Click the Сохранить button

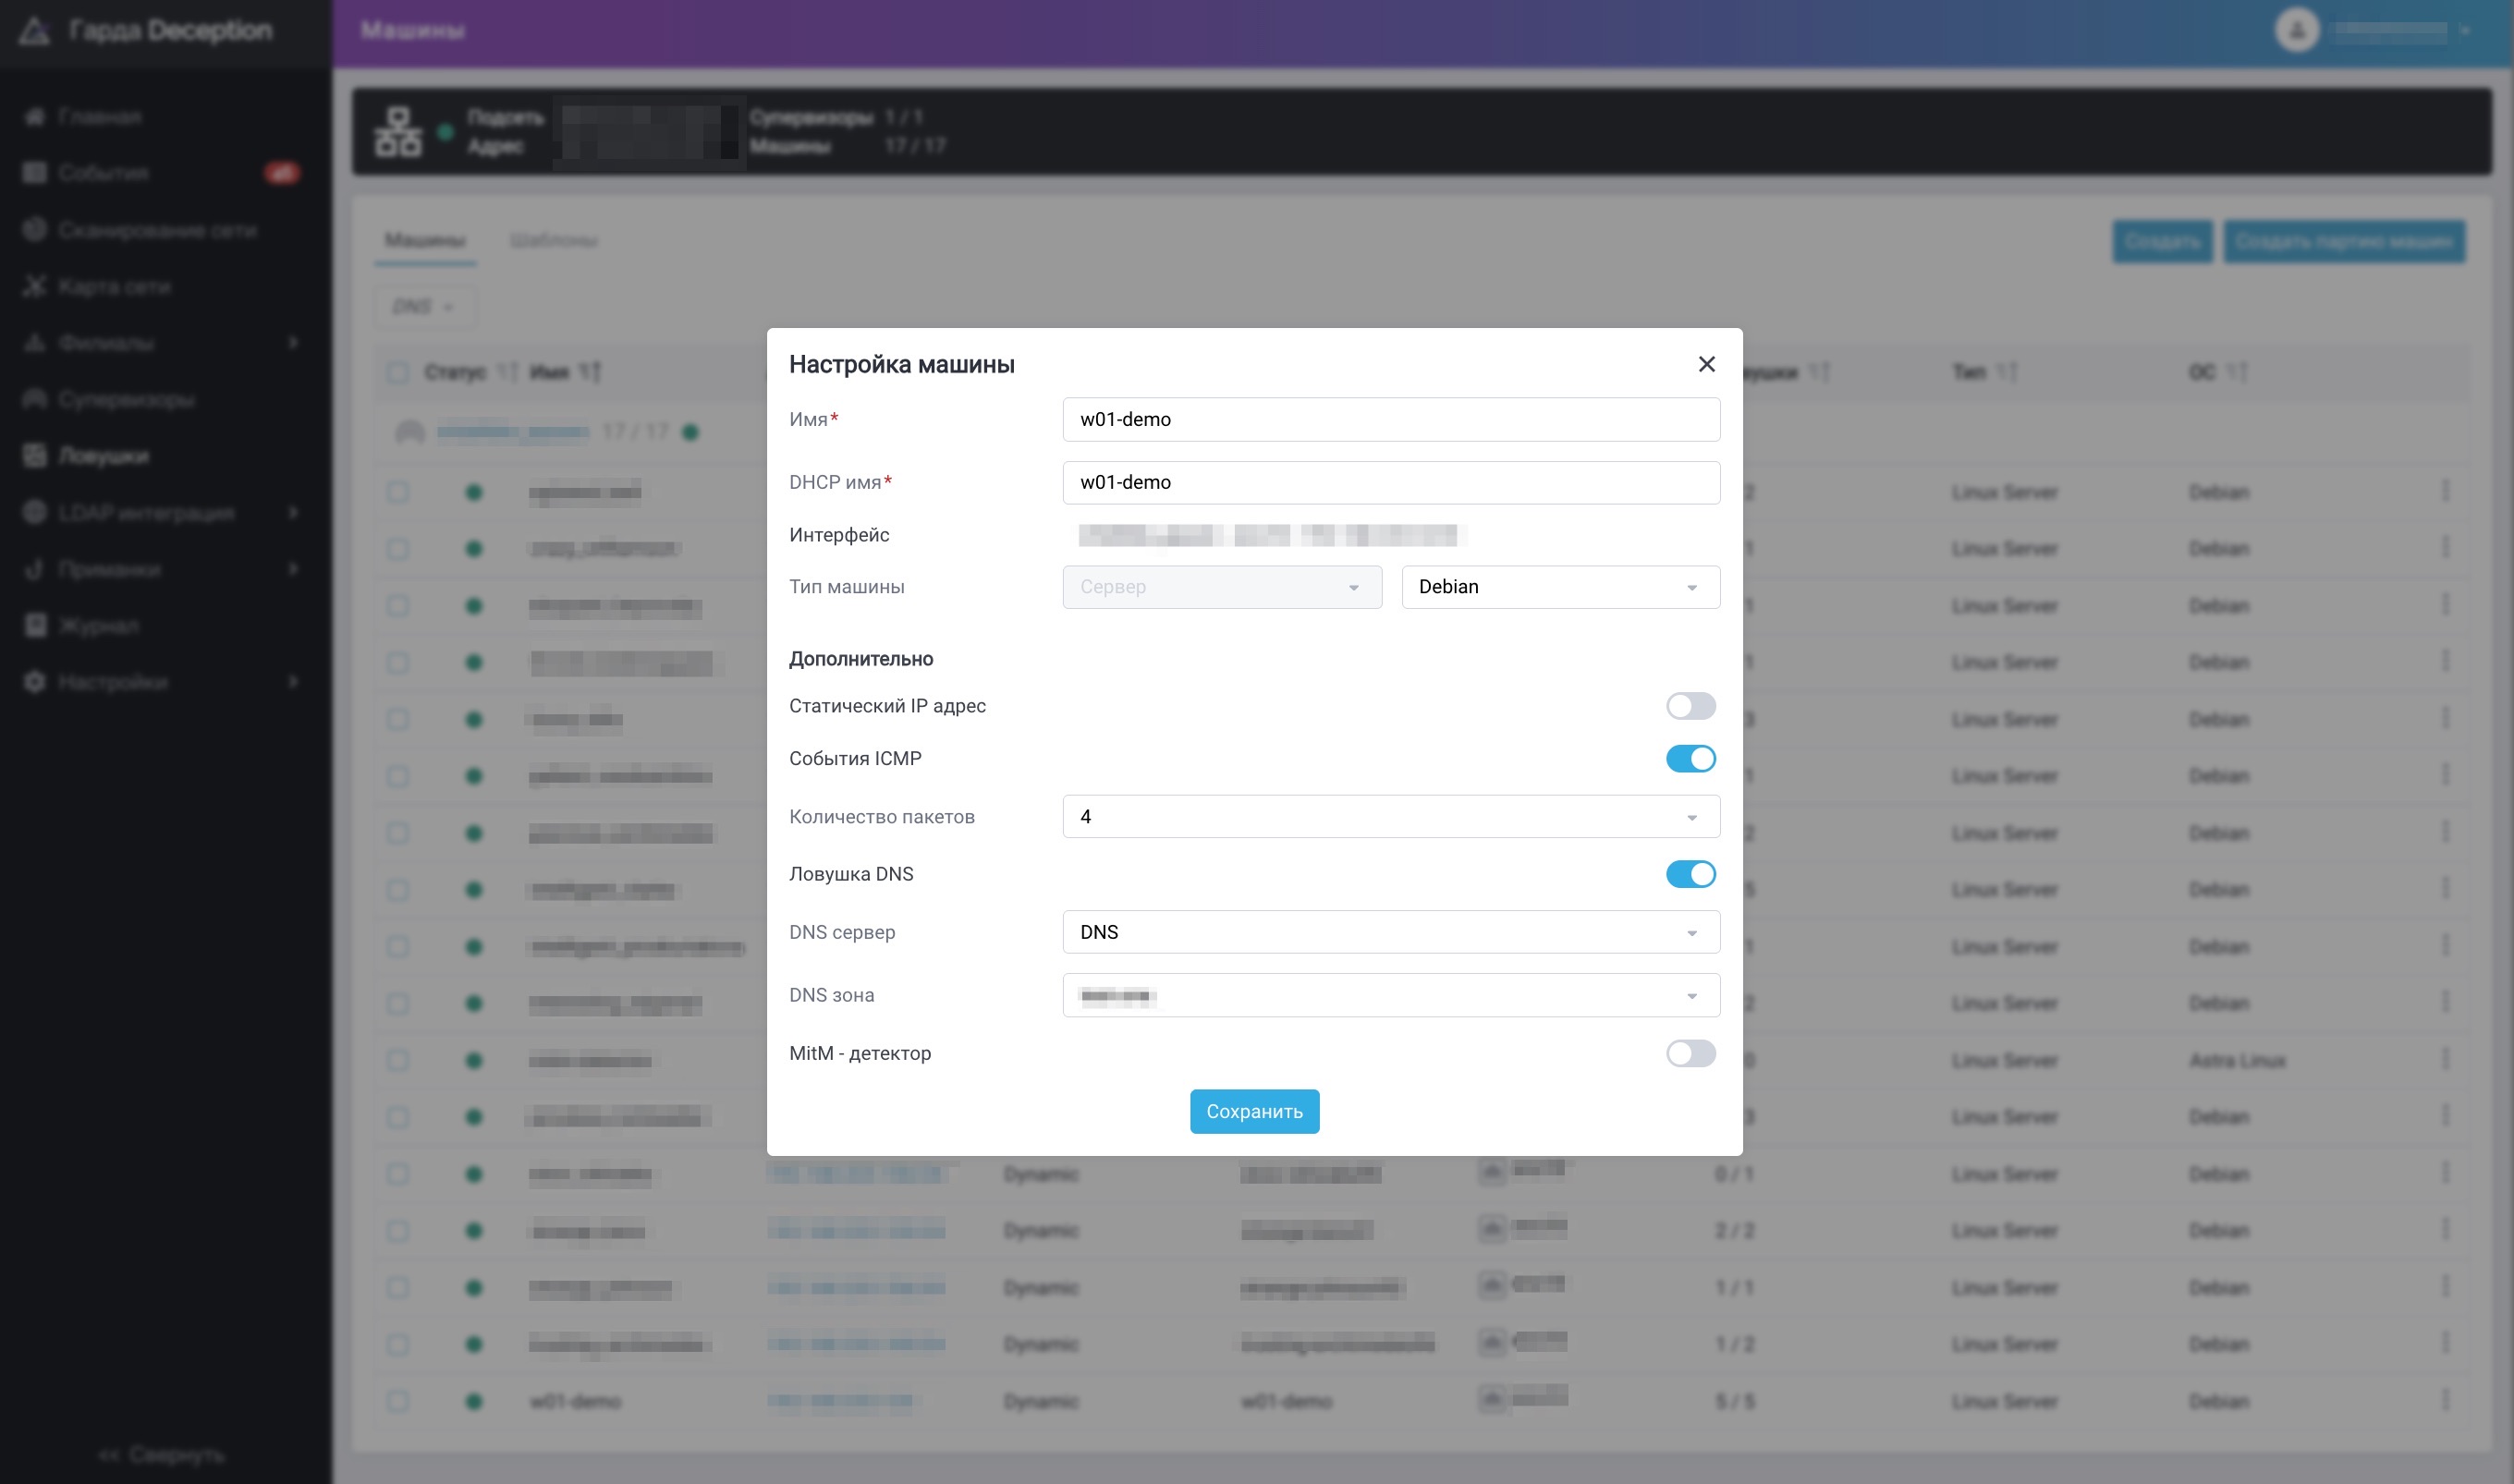coord(1253,1111)
